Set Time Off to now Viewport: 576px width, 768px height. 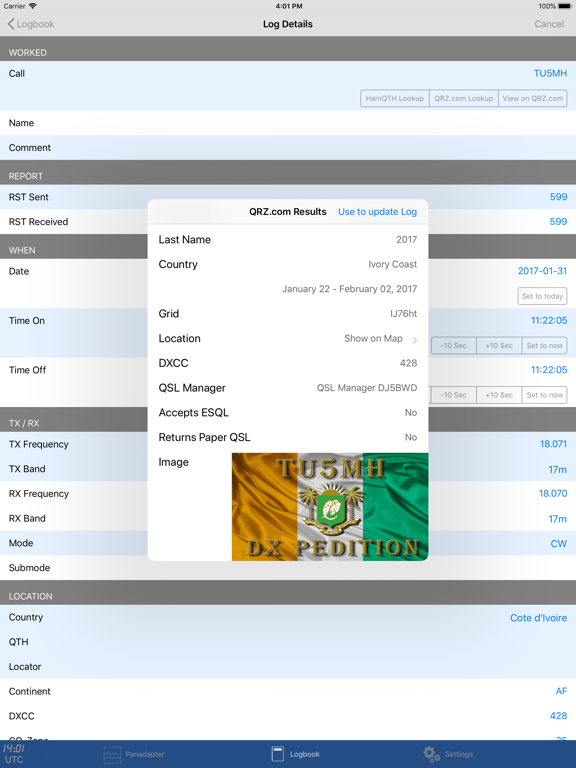[545, 395]
